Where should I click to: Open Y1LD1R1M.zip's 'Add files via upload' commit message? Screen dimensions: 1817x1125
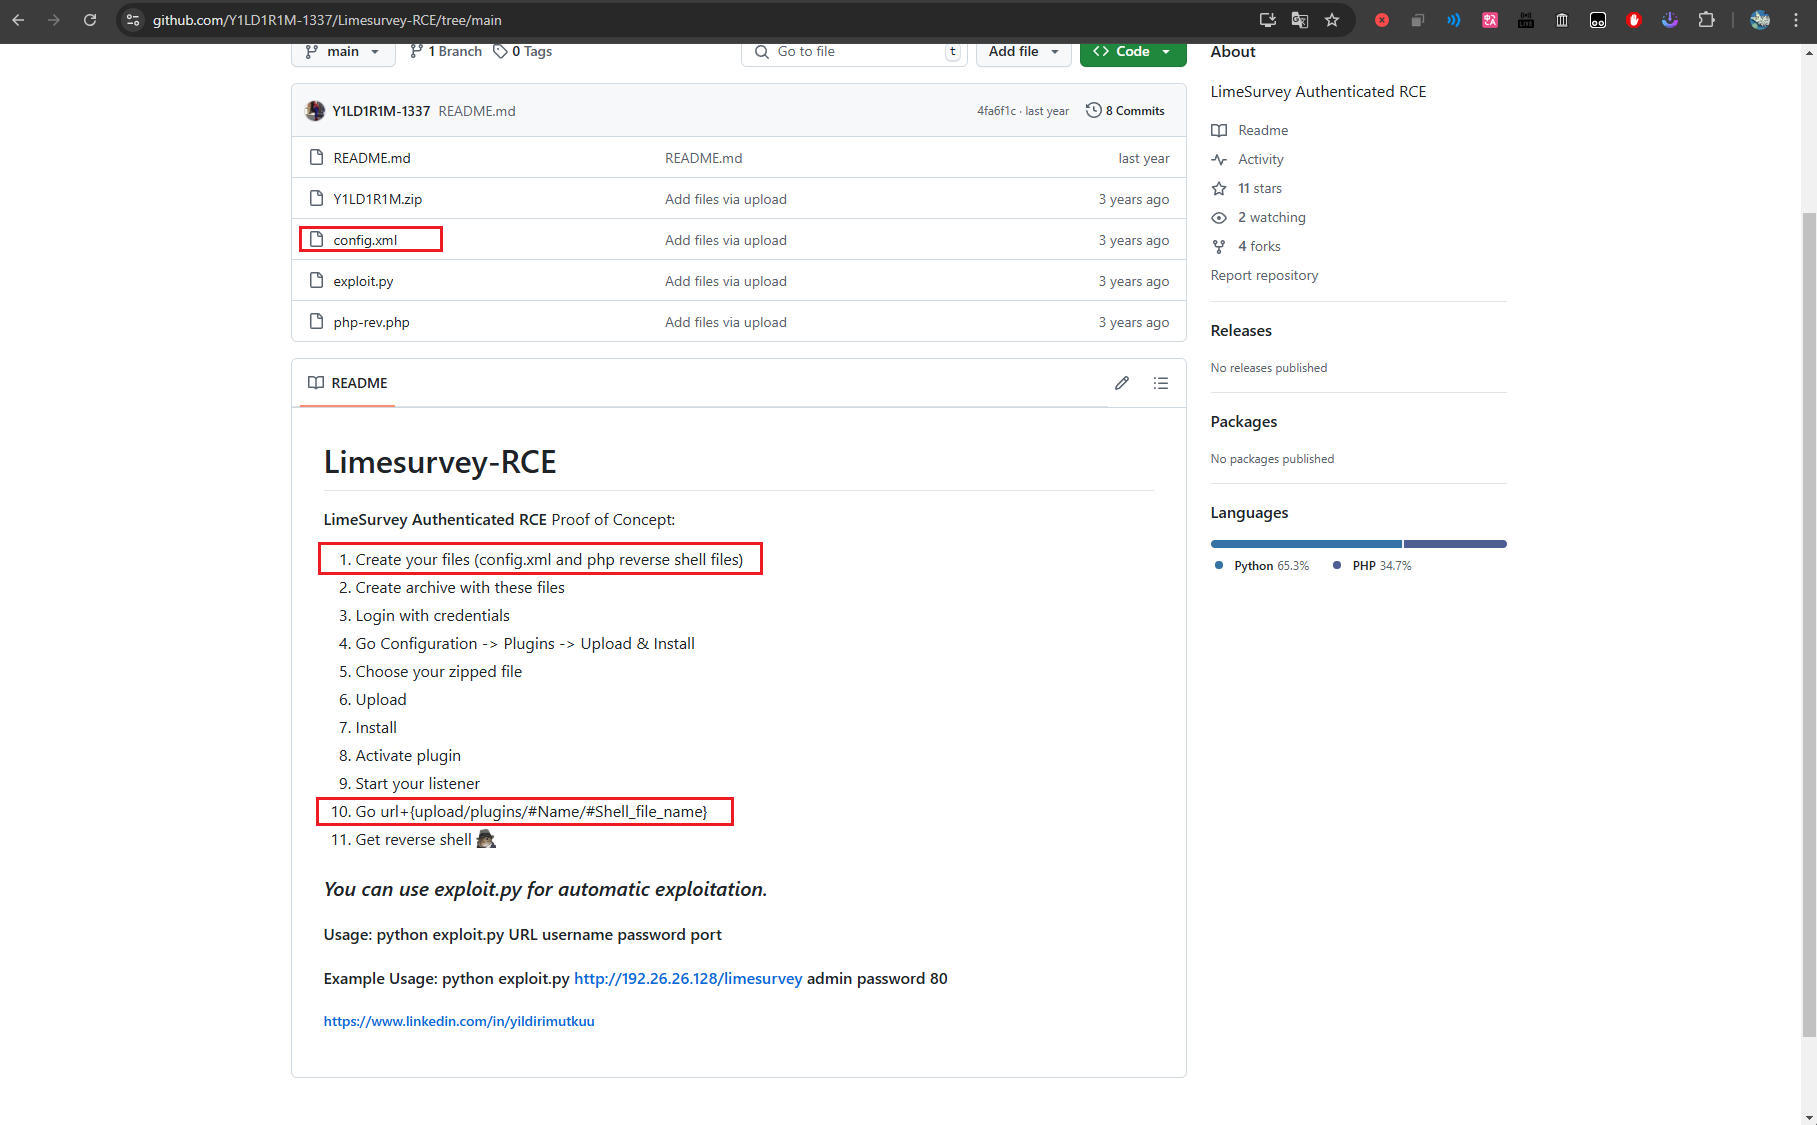pyautogui.click(x=726, y=199)
